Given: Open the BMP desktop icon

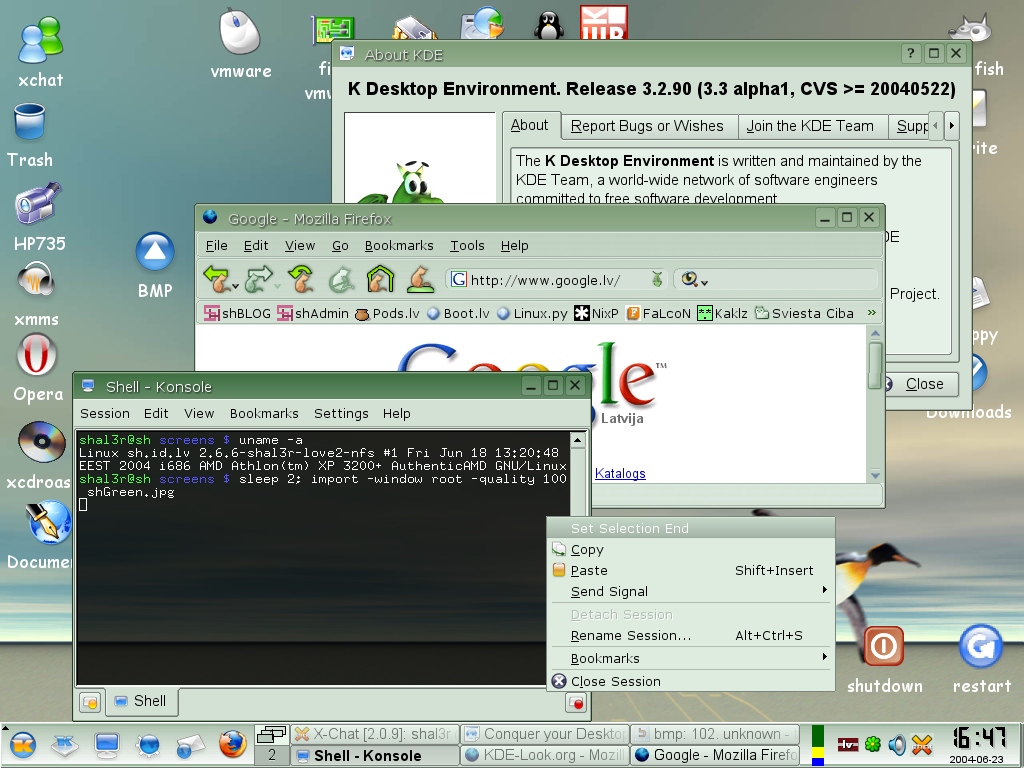Looking at the screenshot, I should pos(155,252).
